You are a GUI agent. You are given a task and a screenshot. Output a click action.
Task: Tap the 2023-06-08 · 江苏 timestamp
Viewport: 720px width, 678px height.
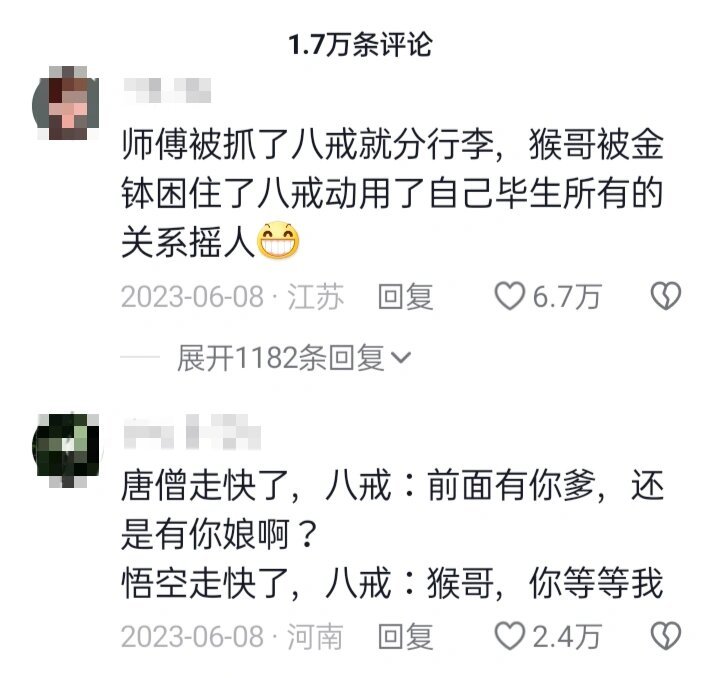coord(232,297)
